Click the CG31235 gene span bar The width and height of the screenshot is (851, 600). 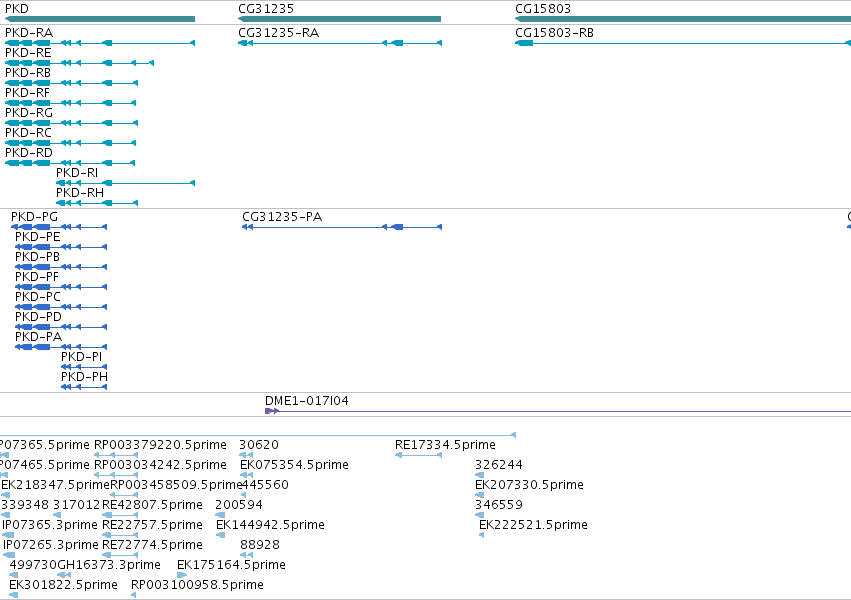coord(339,19)
